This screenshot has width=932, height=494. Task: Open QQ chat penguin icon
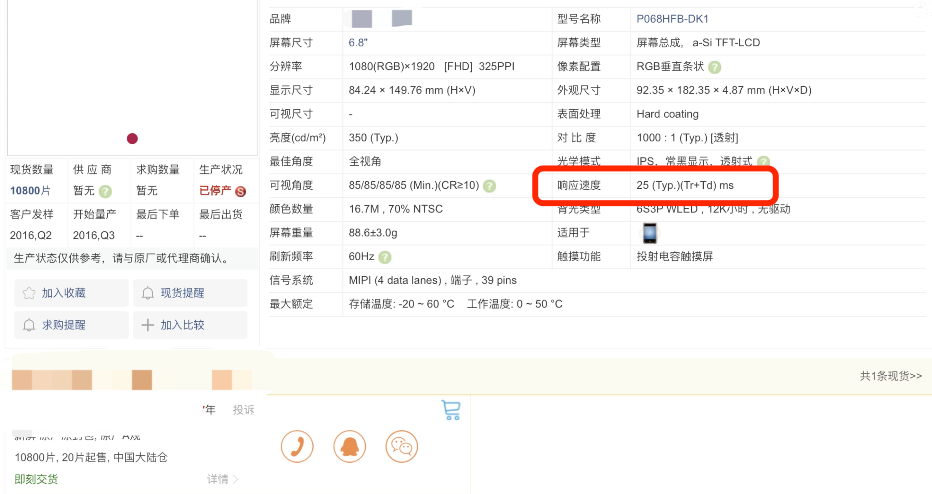point(350,446)
